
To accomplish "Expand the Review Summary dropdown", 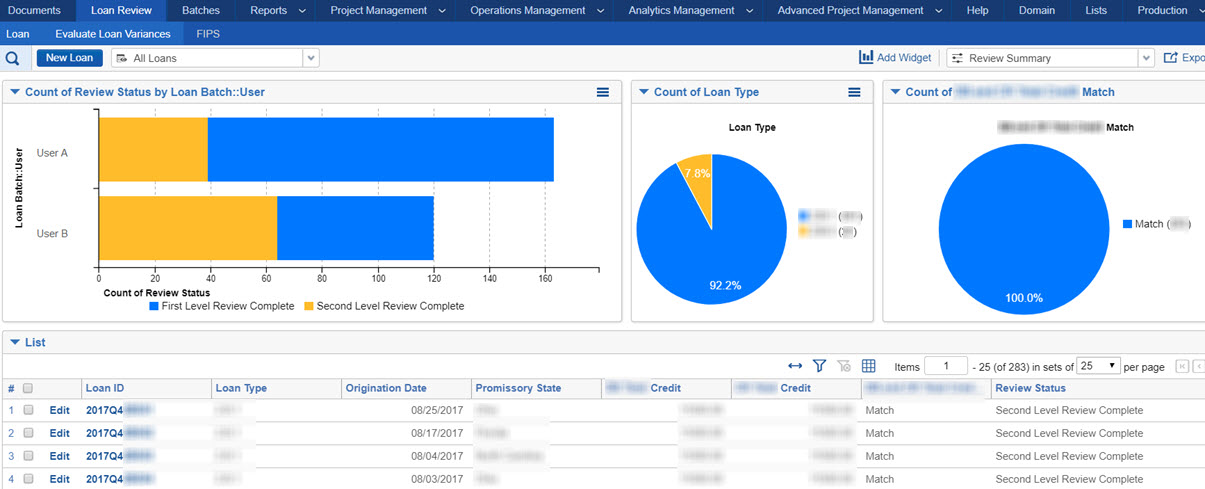I will coord(1146,58).
